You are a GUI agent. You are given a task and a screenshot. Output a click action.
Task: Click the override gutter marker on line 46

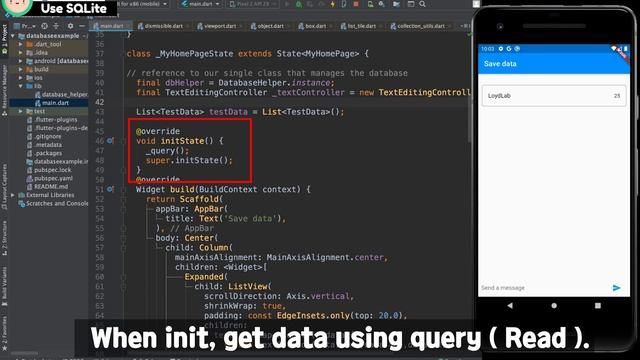click(110, 141)
